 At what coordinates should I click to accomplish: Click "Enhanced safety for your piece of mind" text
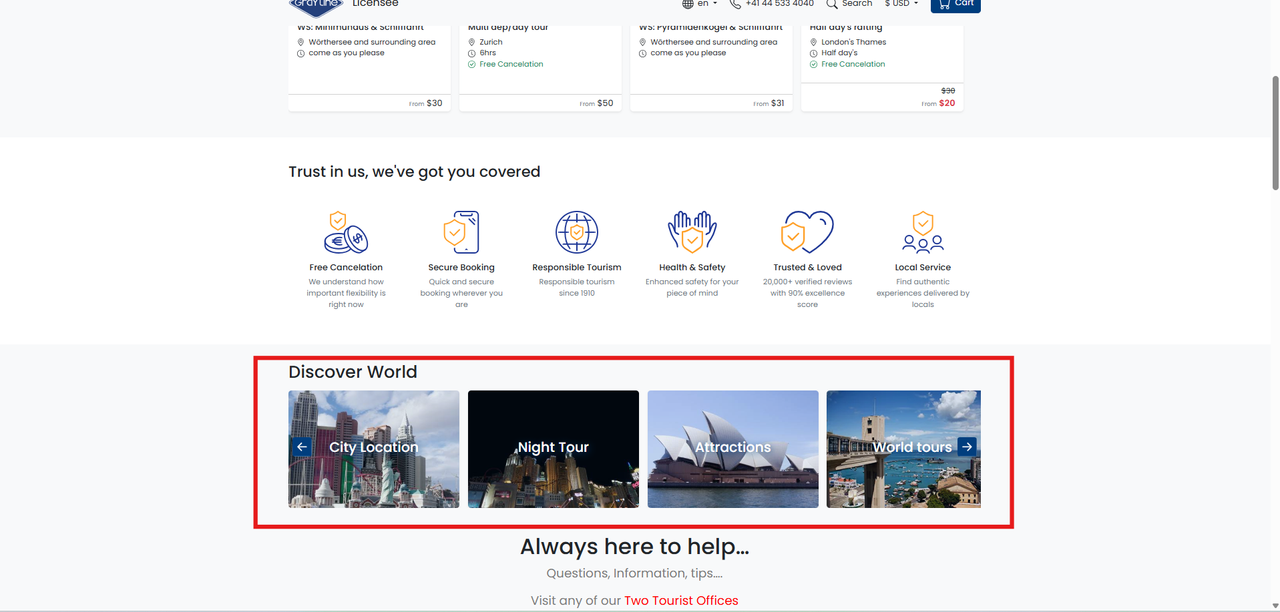point(692,287)
